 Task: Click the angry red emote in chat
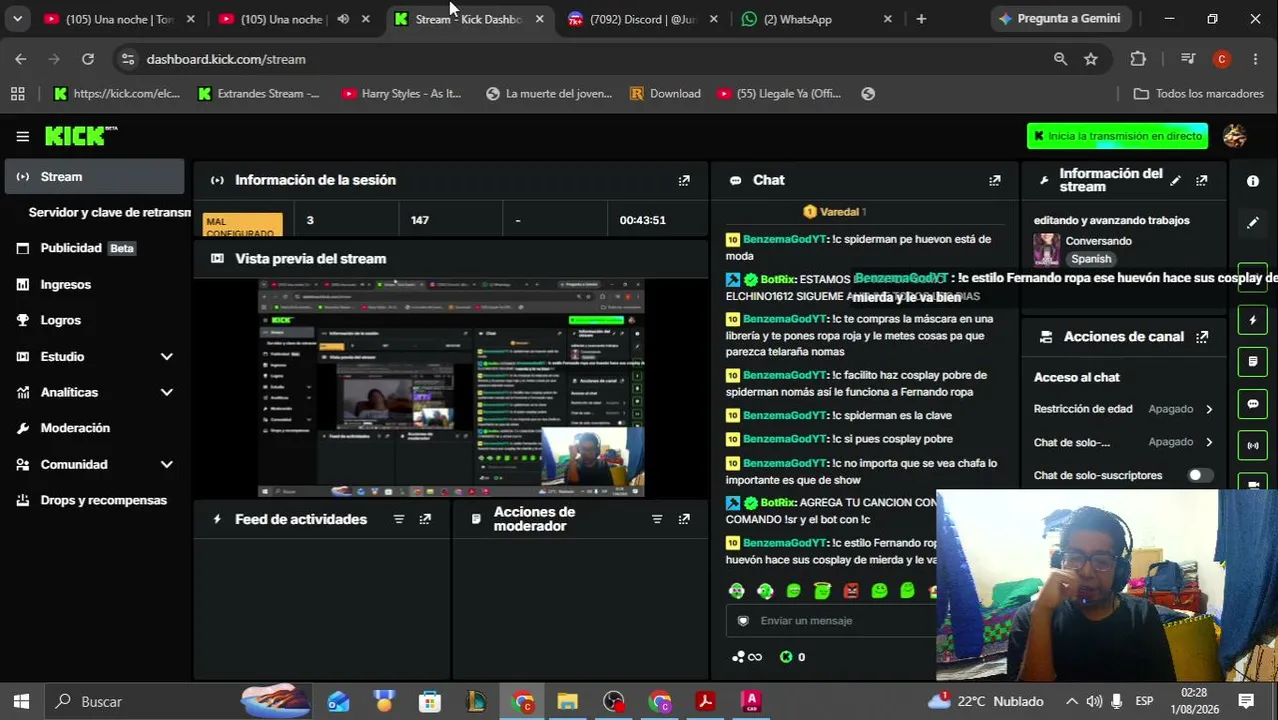[851, 591]
